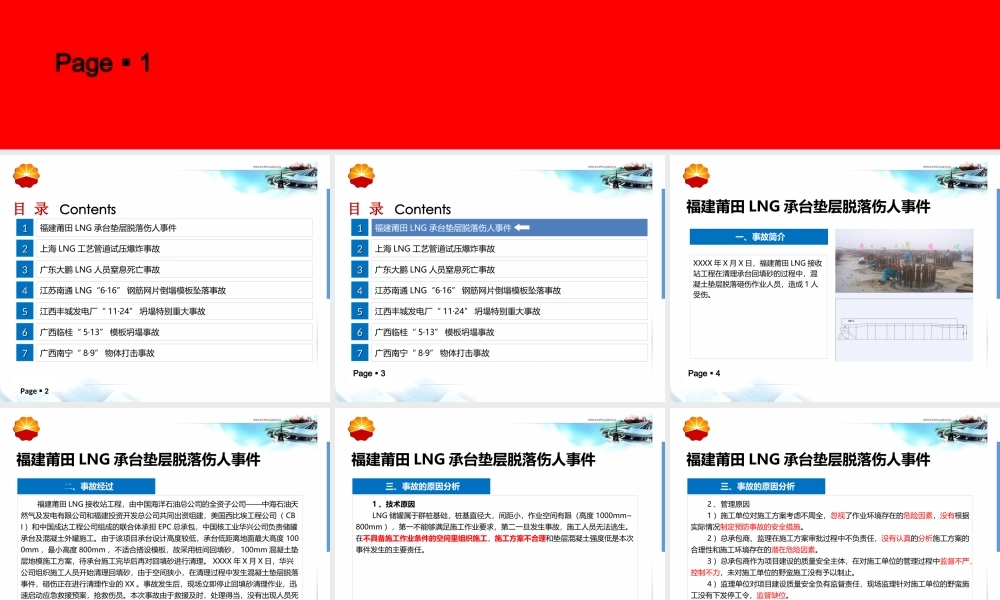Click '江西丰城发电厂 11·24' row on Page 2 slide
1000x600 pixels.
tap(174, 311)
